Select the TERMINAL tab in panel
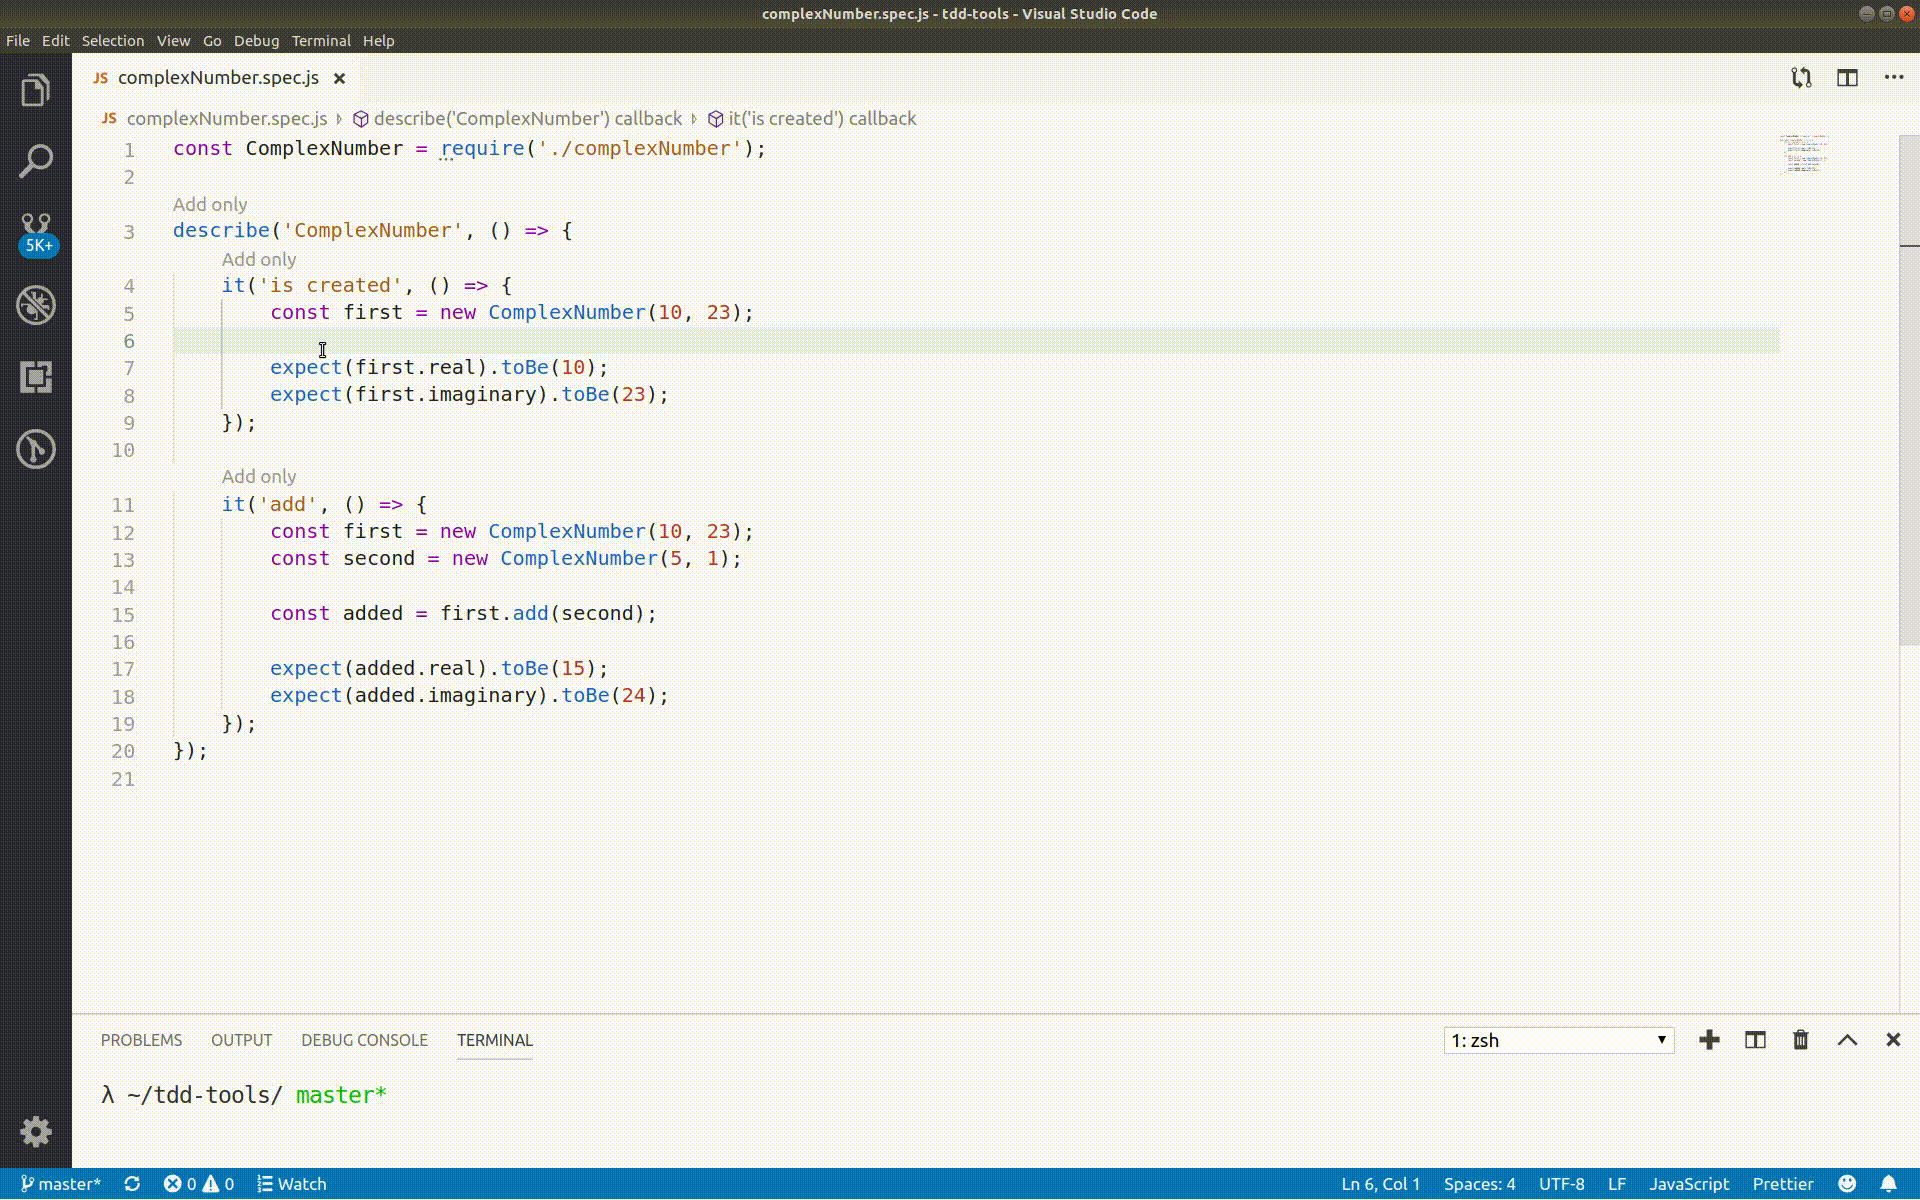The image size is (1920, 1200). point(495,1040)
